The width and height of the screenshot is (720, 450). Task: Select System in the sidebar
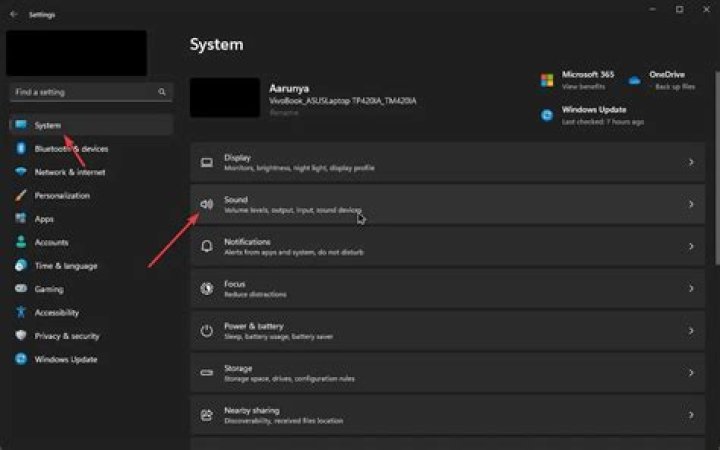[91, 125]
